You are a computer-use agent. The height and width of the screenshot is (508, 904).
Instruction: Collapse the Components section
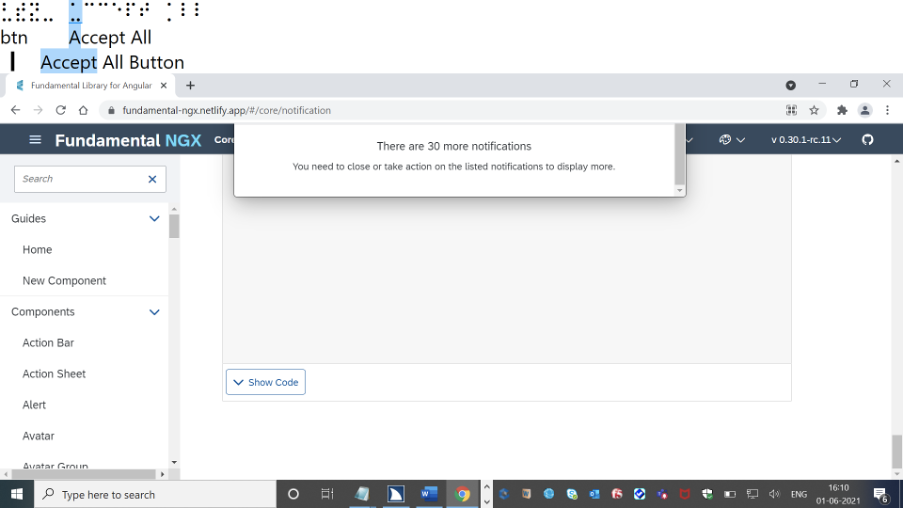click(154, 312)
